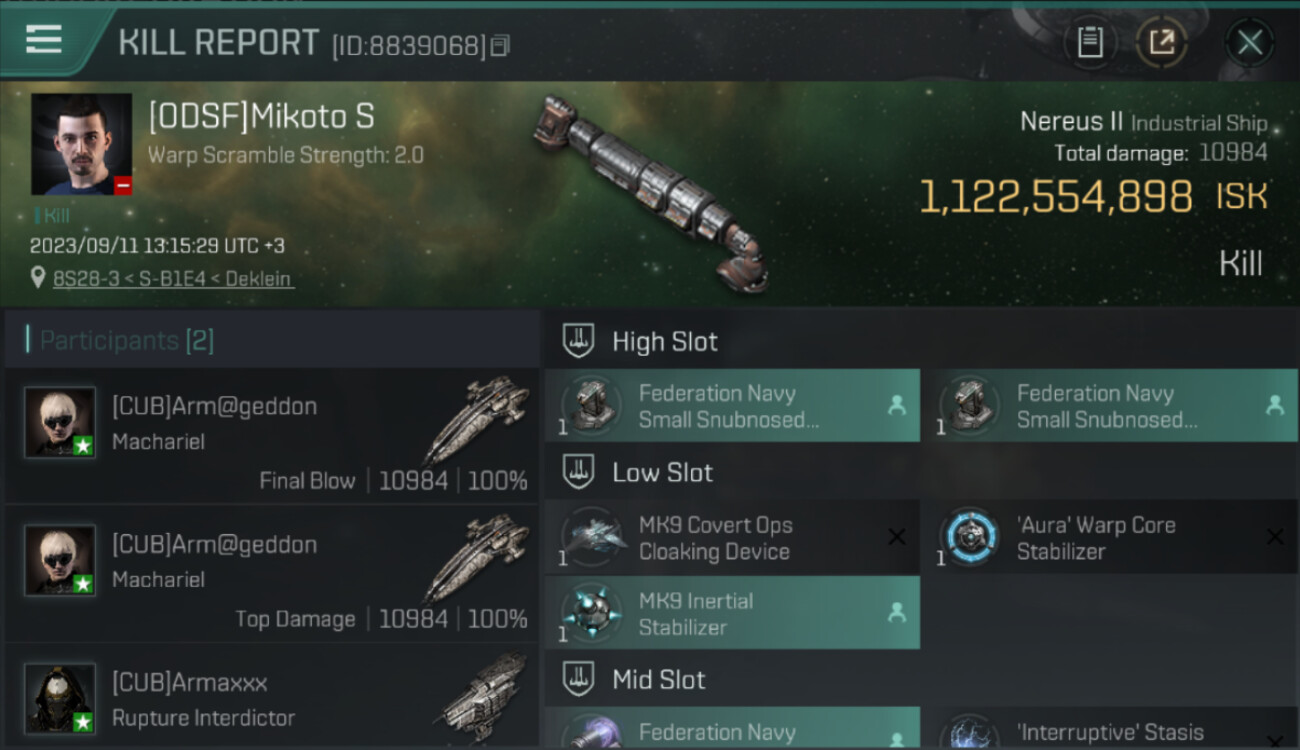Viewport: 1300px width, 750px height.
Task: Open the clipboard notes icon
Action: click(1090, 43)
